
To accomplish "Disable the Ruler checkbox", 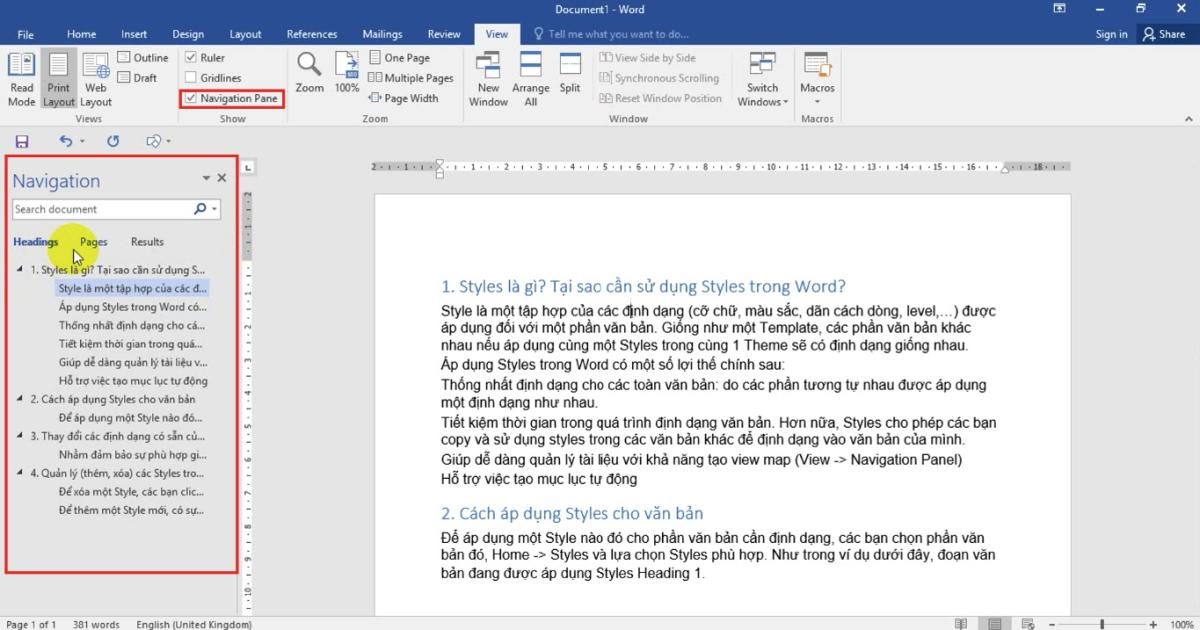I will [191, 58].
